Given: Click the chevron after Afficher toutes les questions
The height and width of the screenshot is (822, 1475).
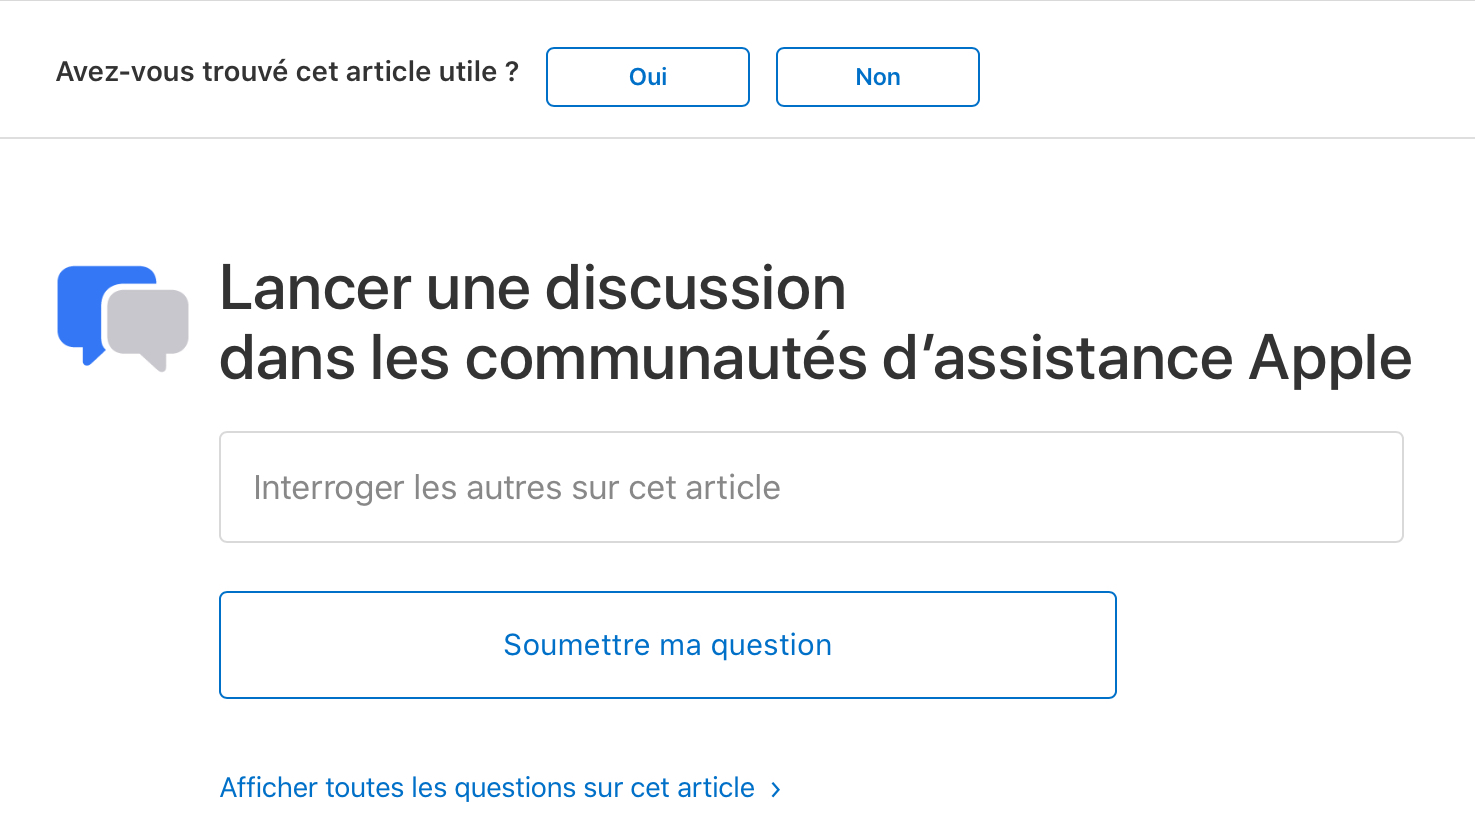Looking at the screenshot, I should pyautogui.click(x=776, y=790).
